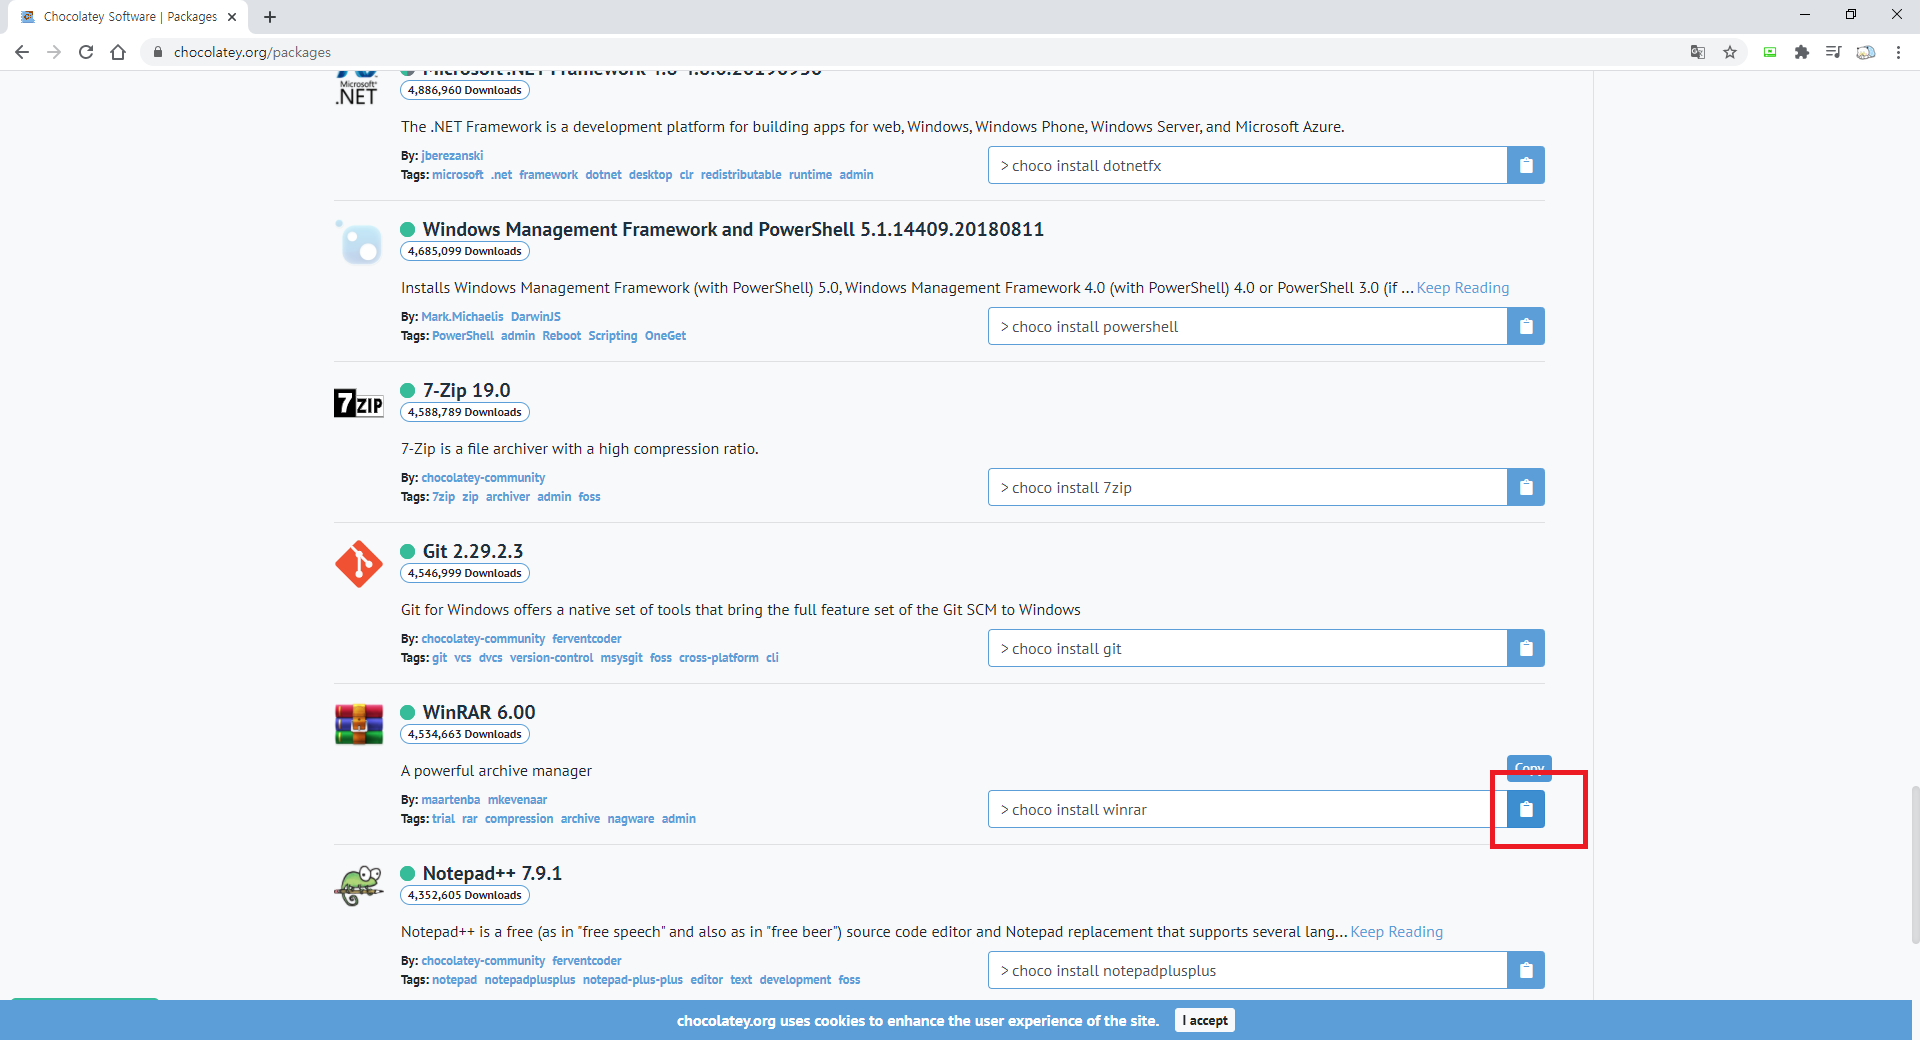
Task: Open author mkevenaar's profile
Action: click(x=517, y=800)
